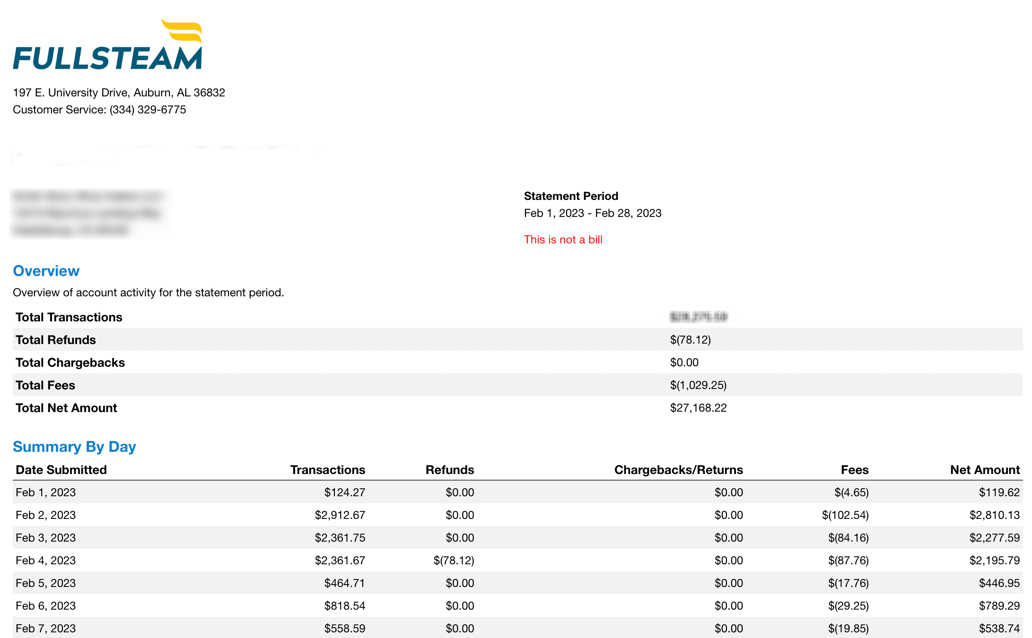Click the Customer Service phone number
Viewport: 1032px width, 638px height.
[x=98, y=109]
